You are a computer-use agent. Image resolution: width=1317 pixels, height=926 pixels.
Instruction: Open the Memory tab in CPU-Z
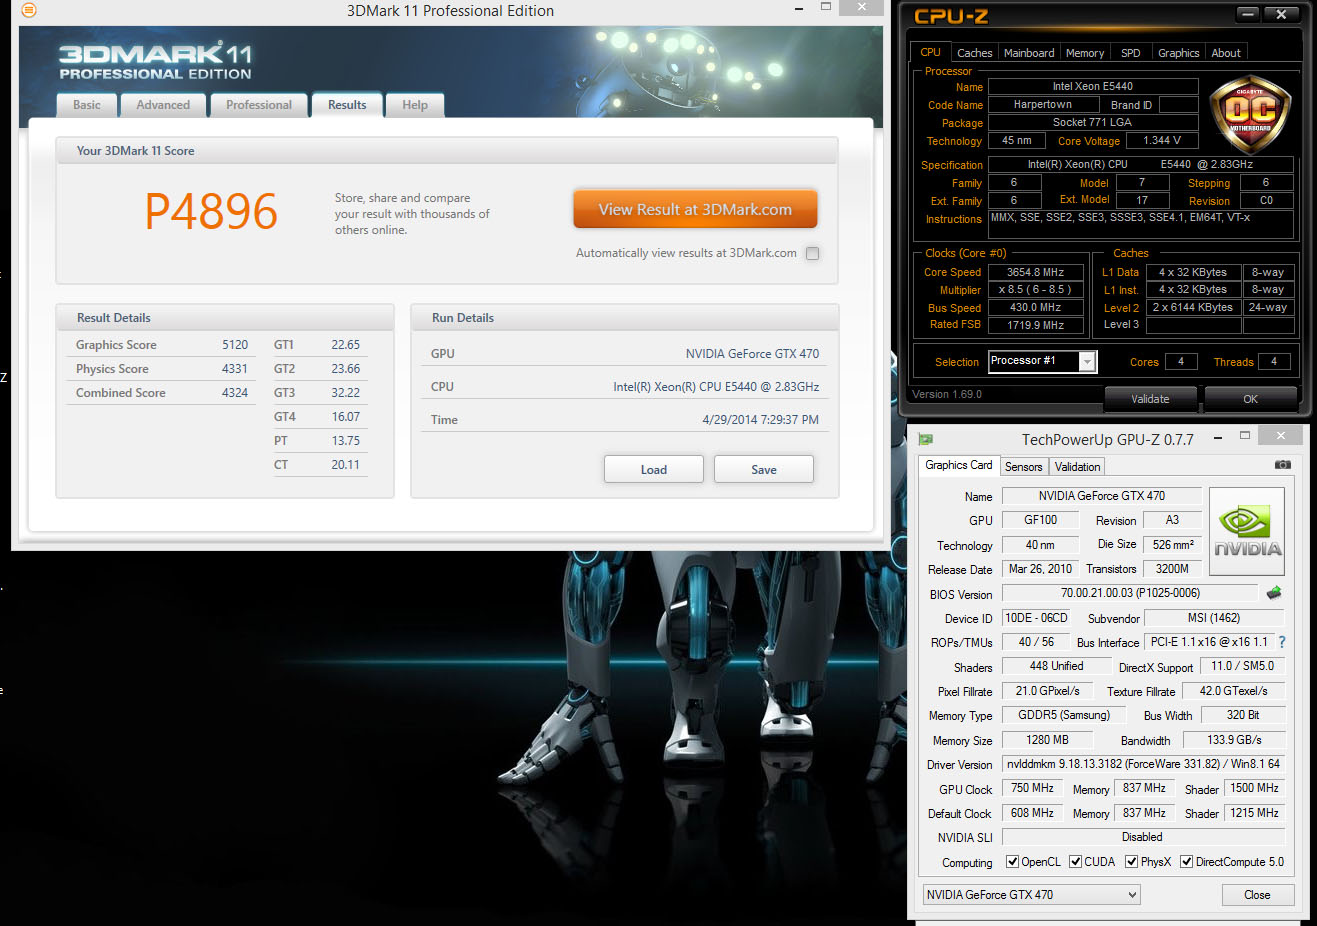point(1085,53)
